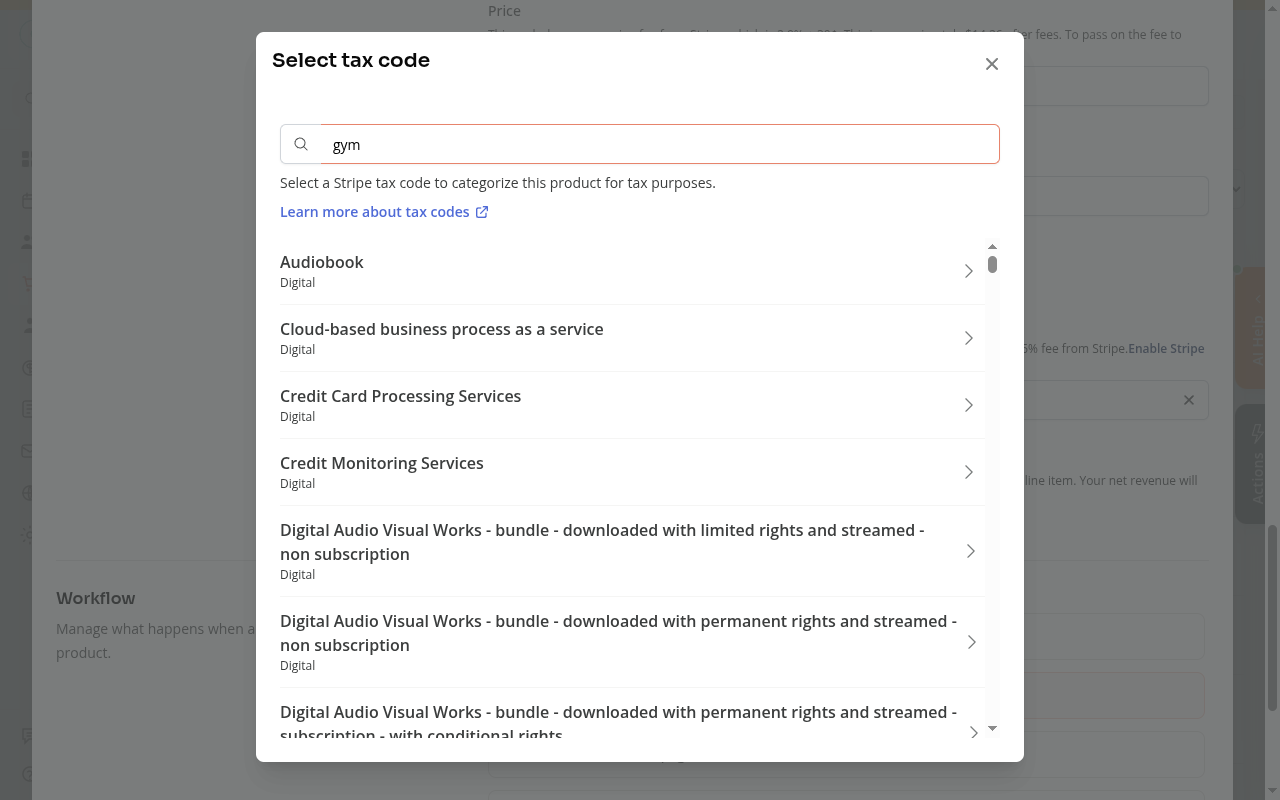Click external link icon beside Learn more

(482, 212)
